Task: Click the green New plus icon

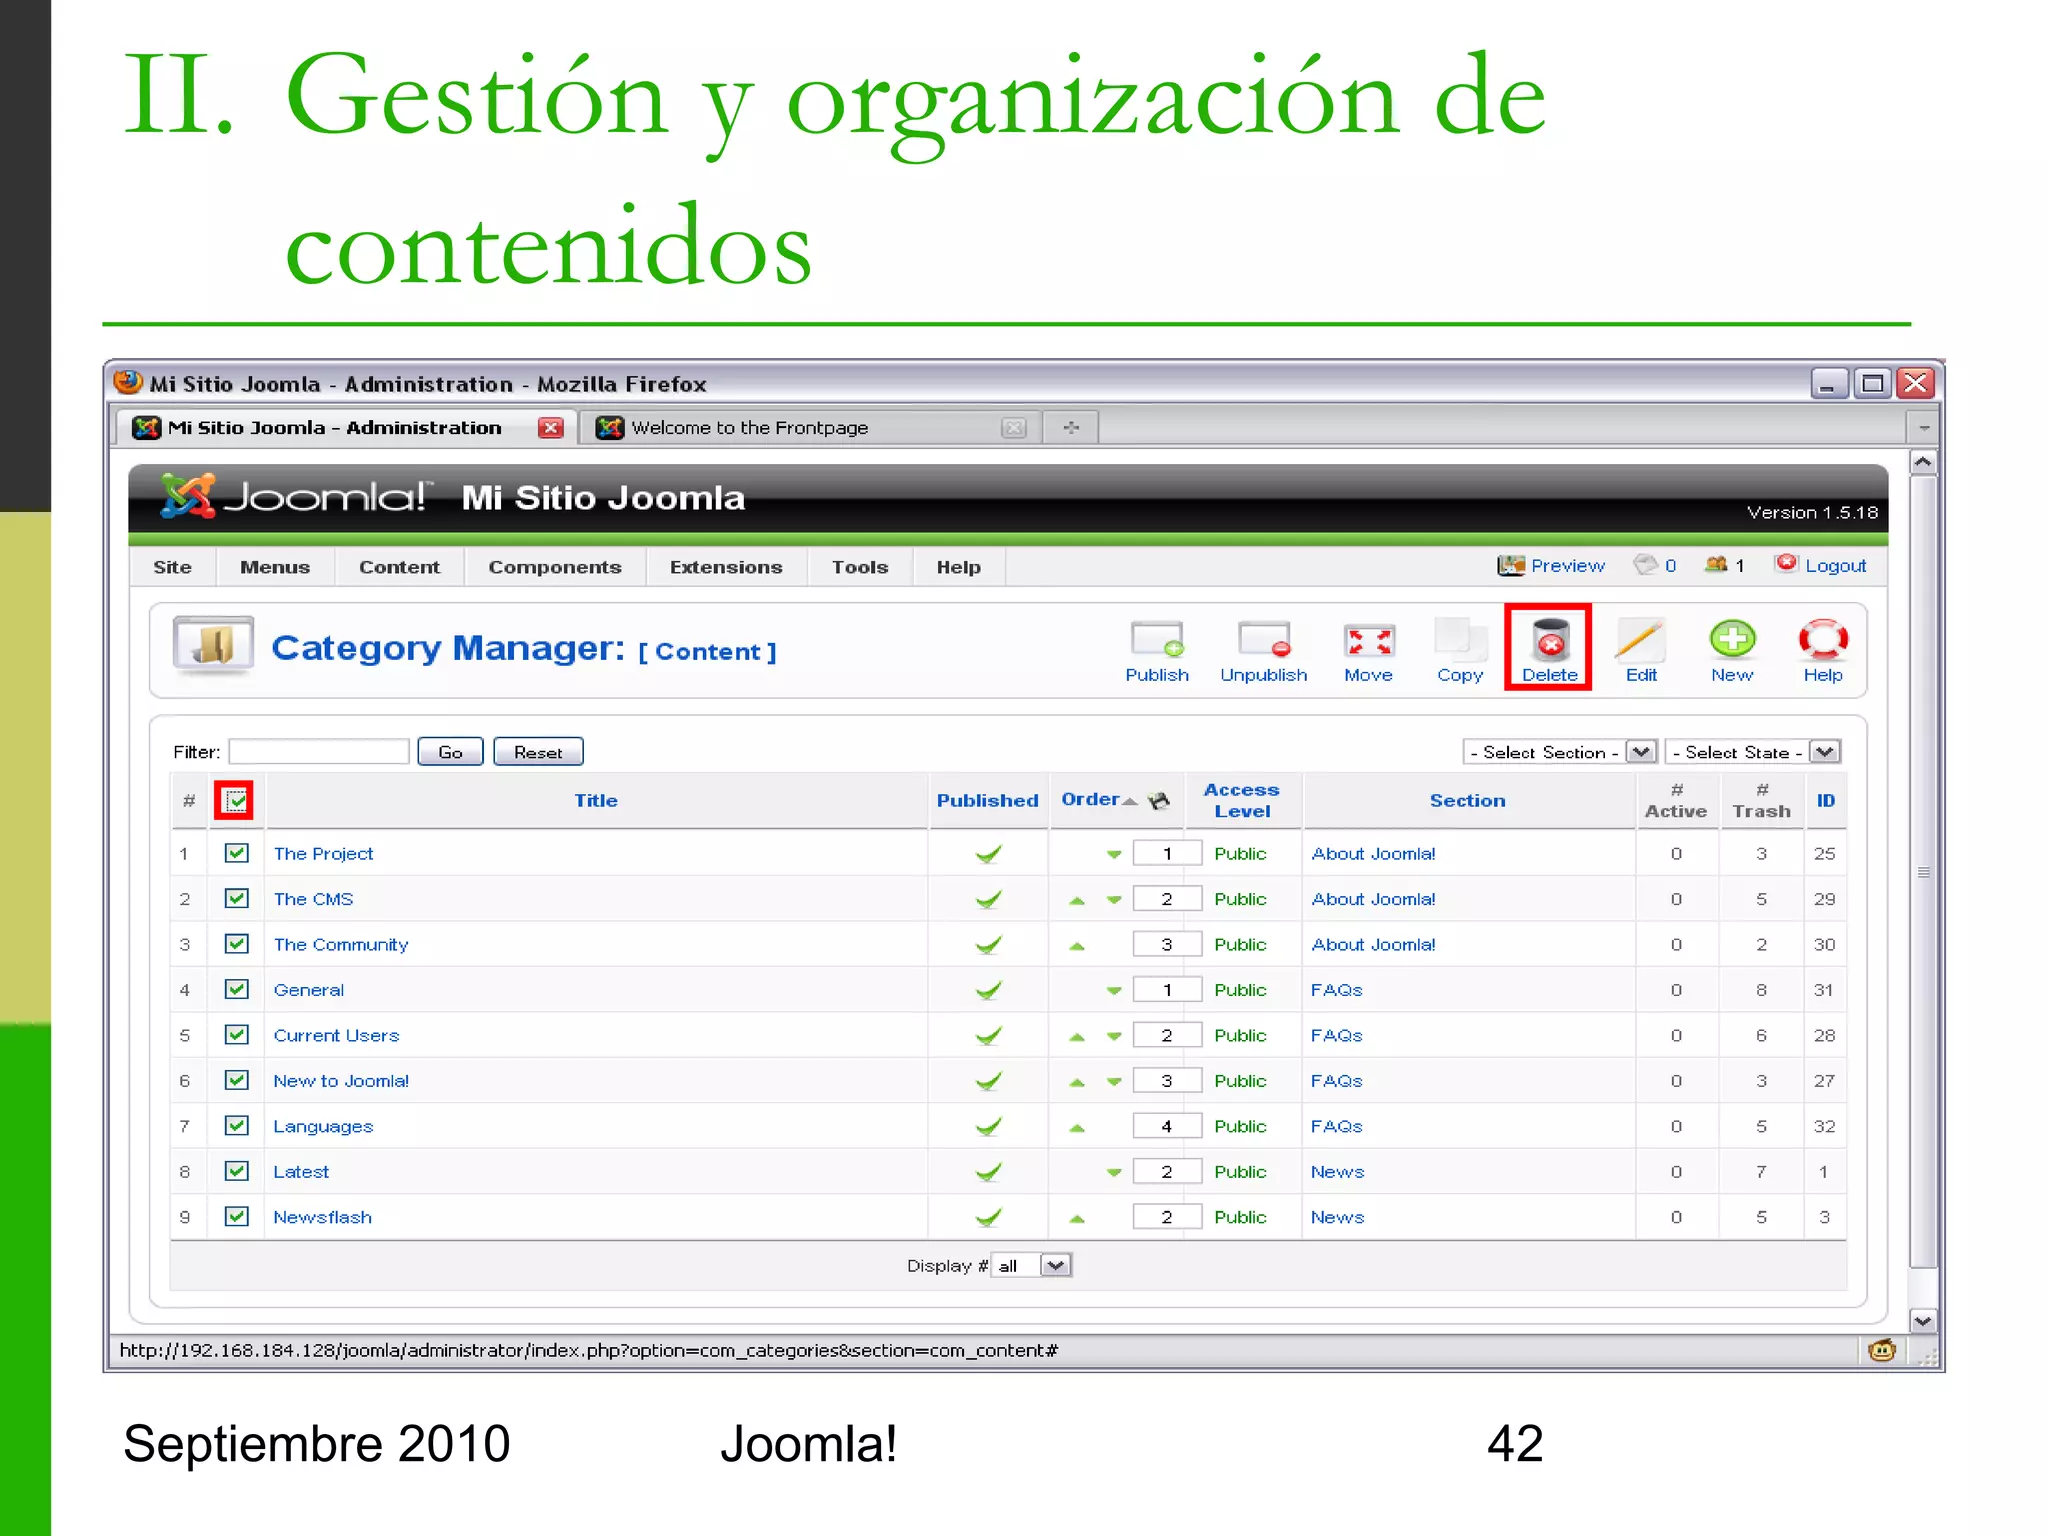Action: pyautogui.click(x=1732, y=639)
